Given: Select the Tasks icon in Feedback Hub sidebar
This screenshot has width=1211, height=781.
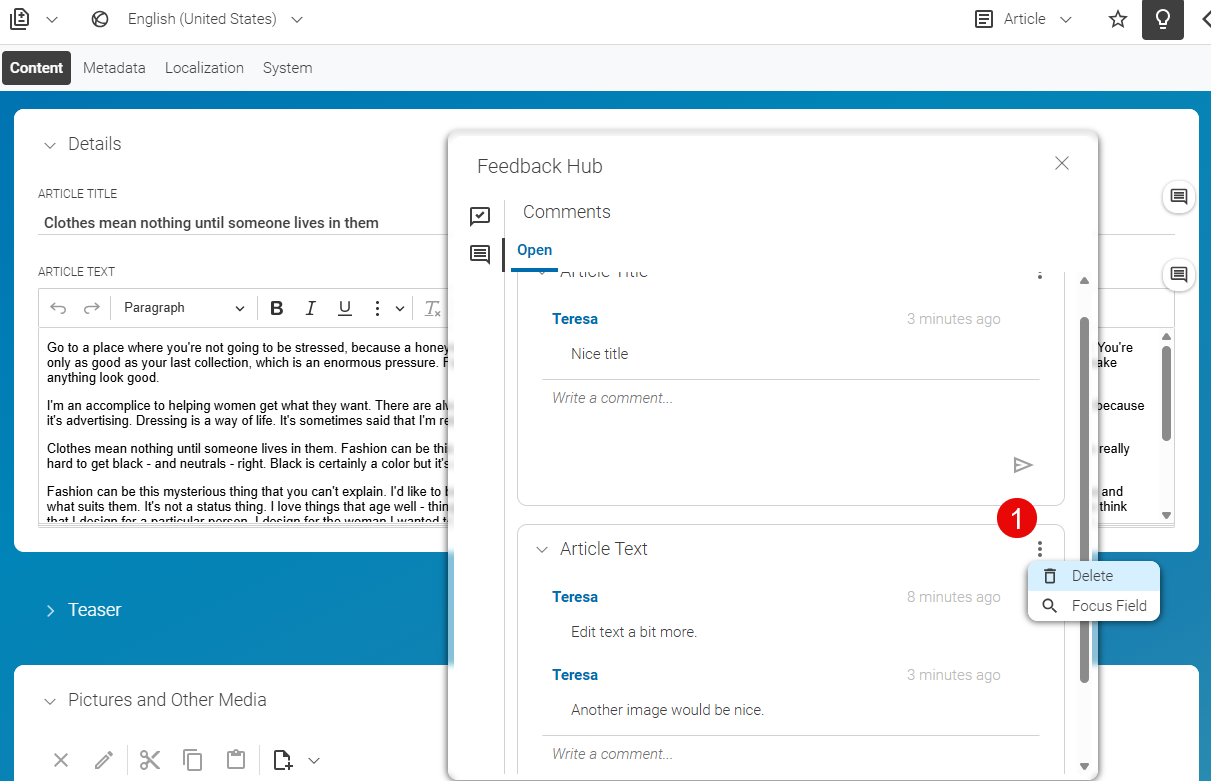Looking at the screenshot, I should [x=480, y=216].
